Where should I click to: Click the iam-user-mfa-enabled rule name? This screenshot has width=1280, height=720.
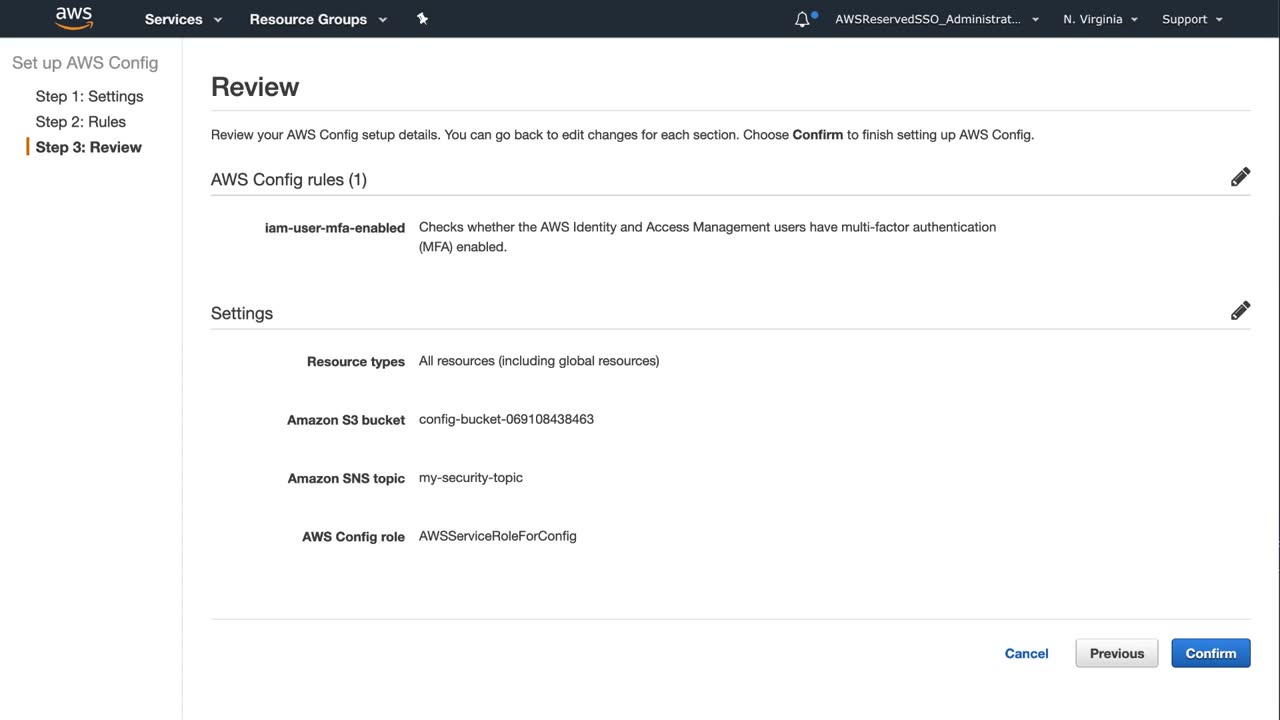[334, 228]
